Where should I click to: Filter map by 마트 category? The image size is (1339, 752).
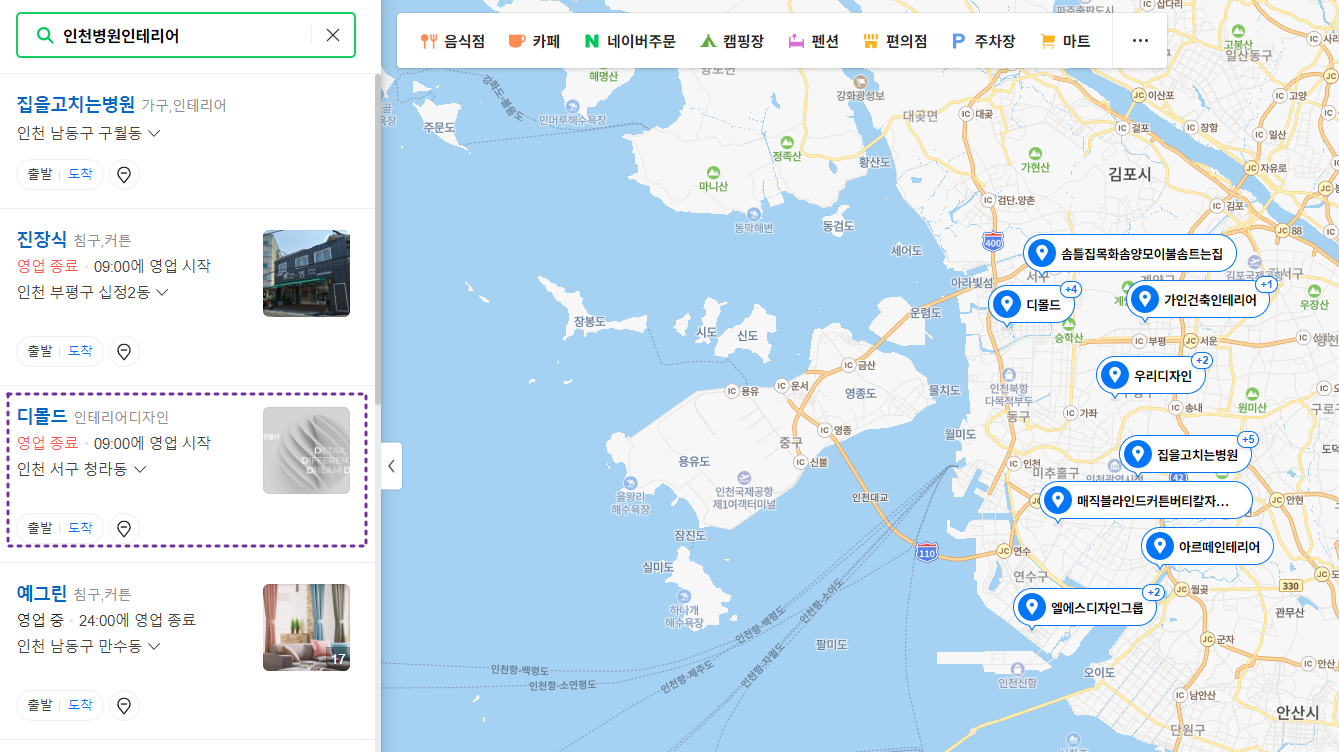[1065, 41]
